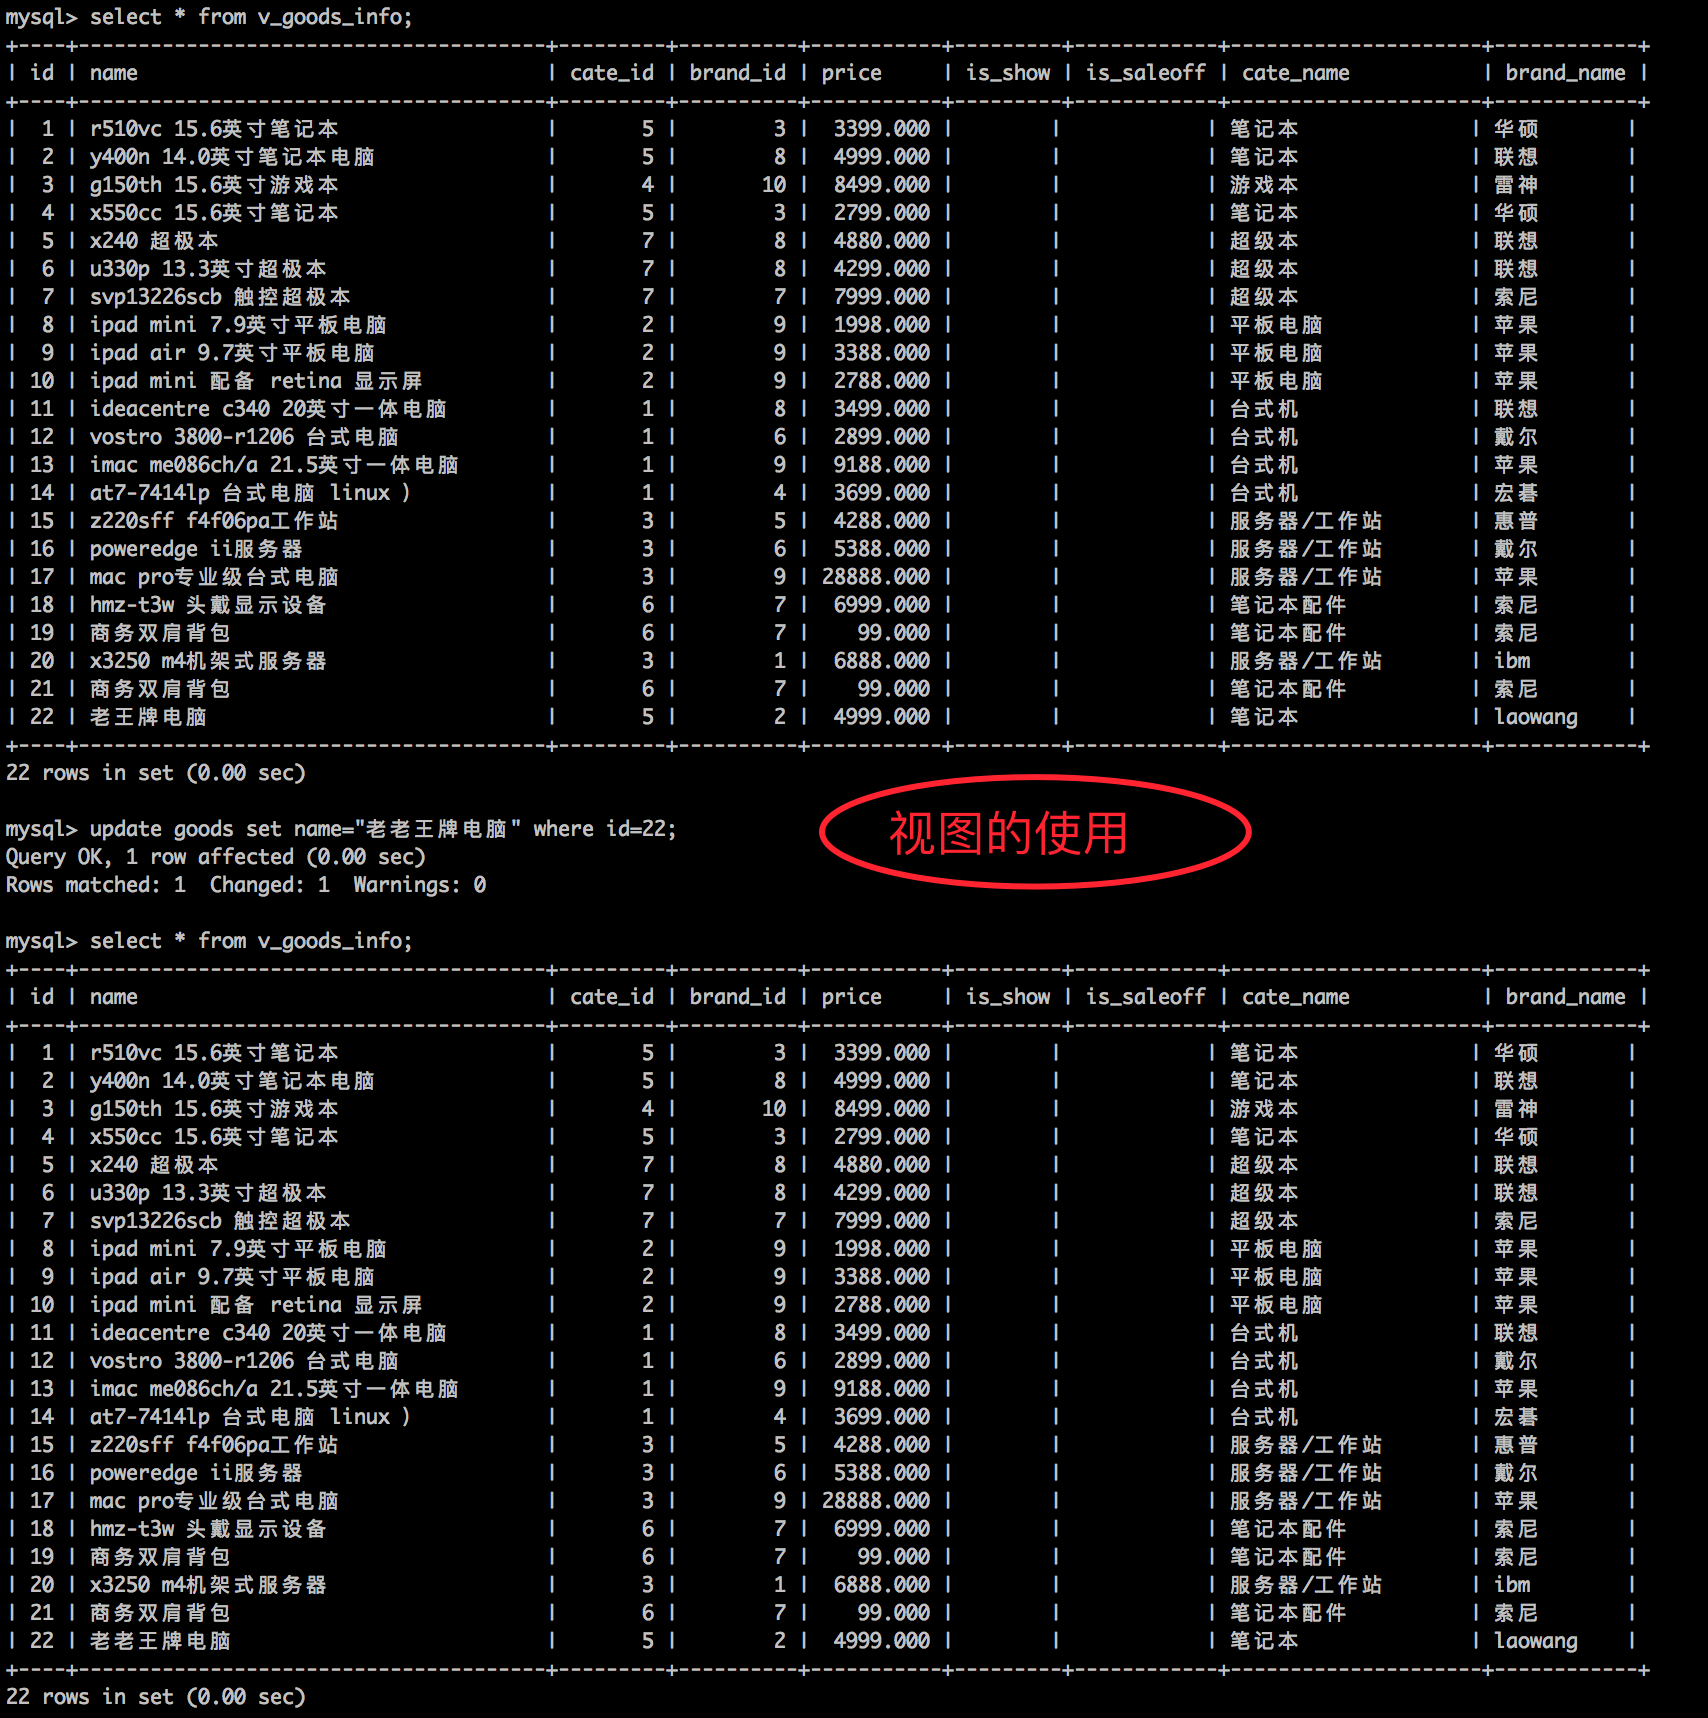
Task: Click the ibm brand name in the bottom table
Action: [1512, 1585]
